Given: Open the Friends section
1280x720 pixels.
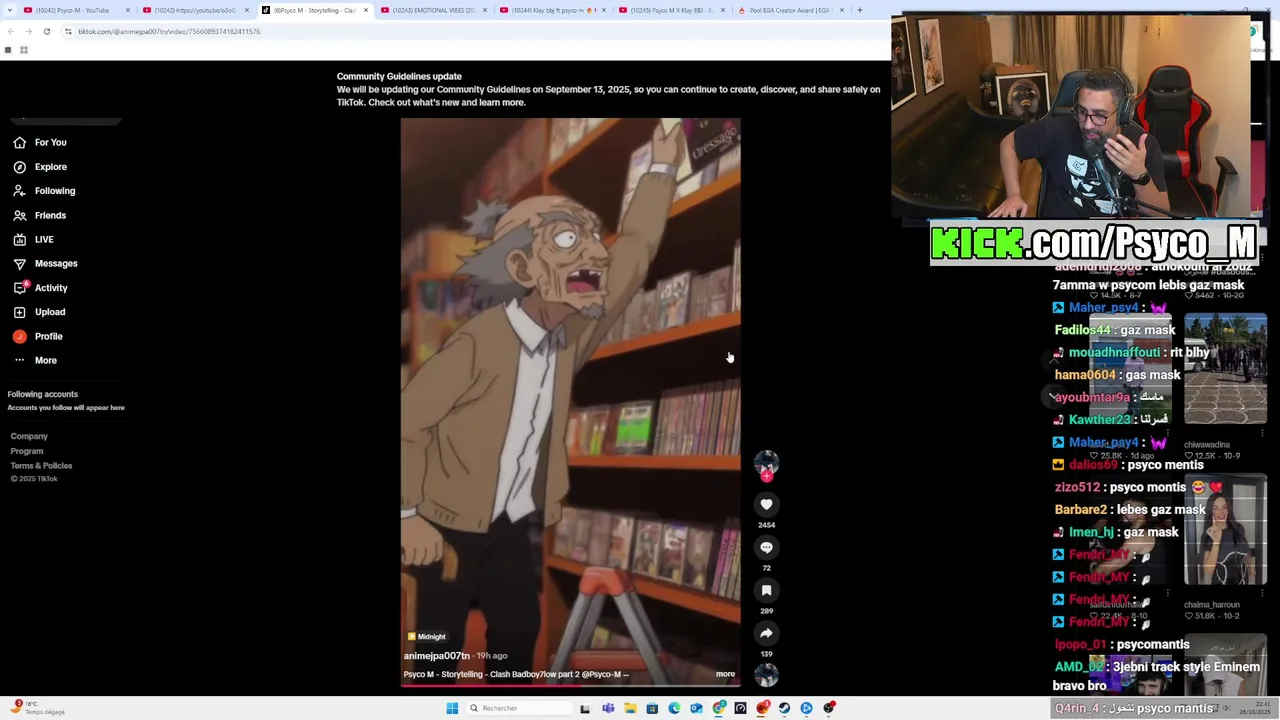Looking at the screenshot, I should [40, 215].
